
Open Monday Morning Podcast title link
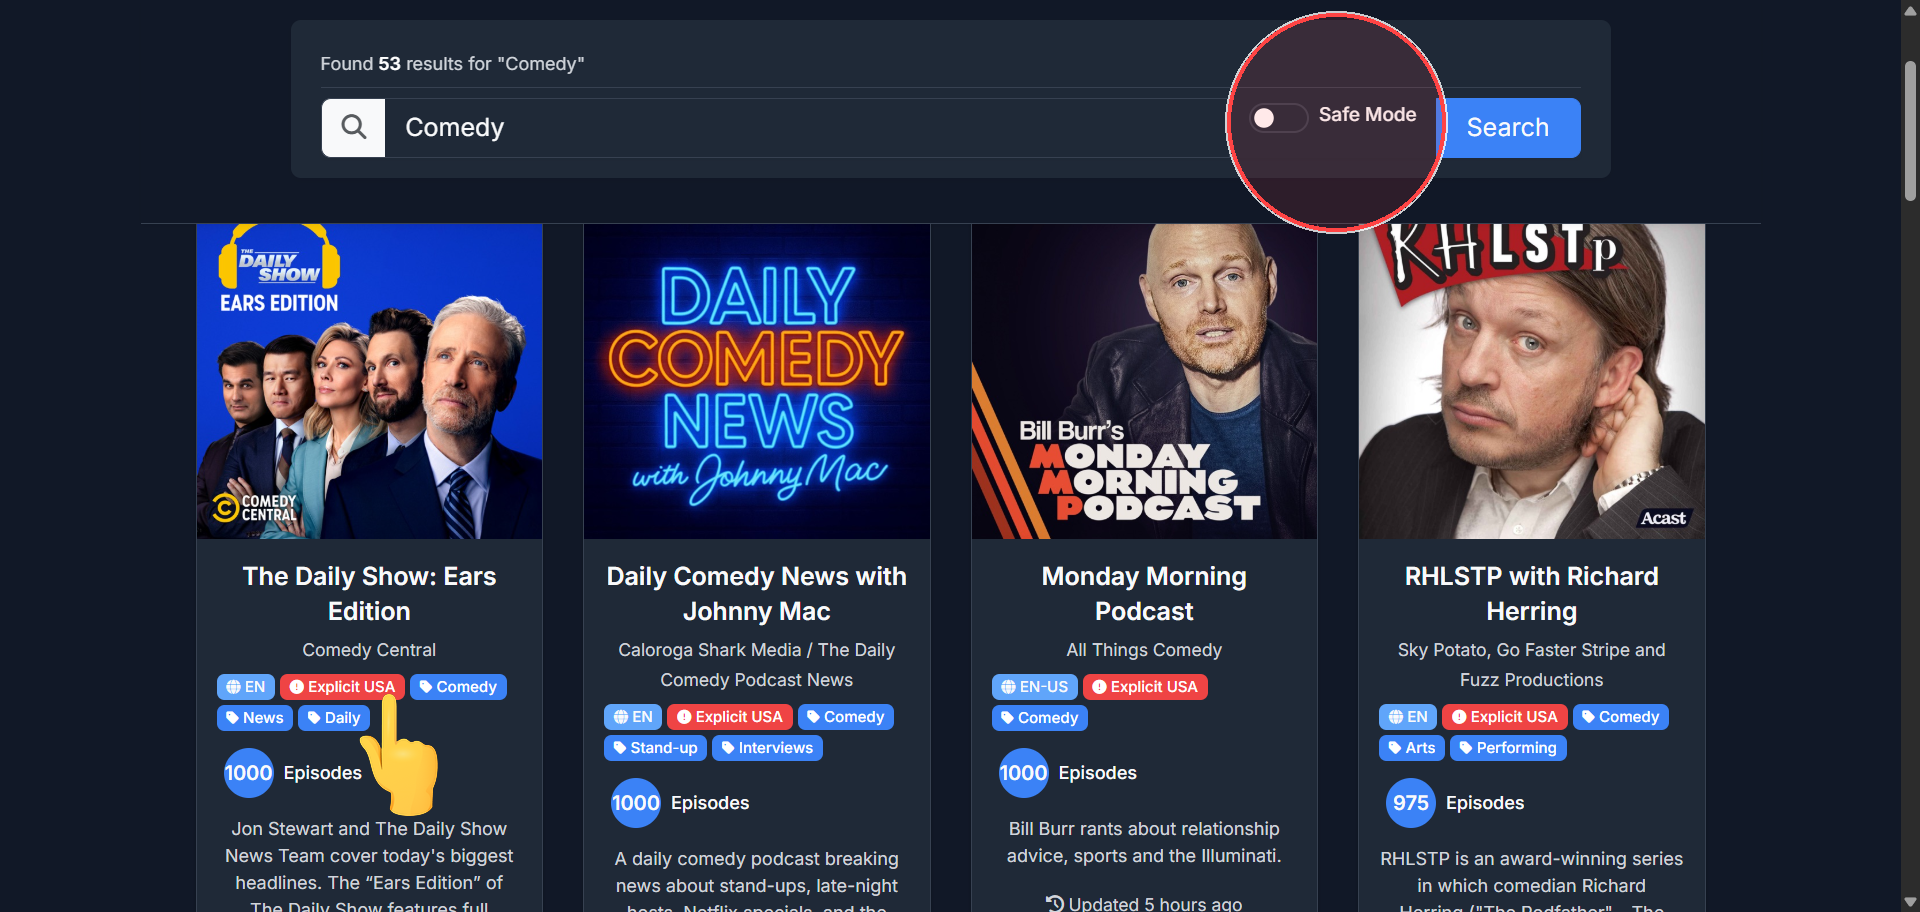point(1144,593)
